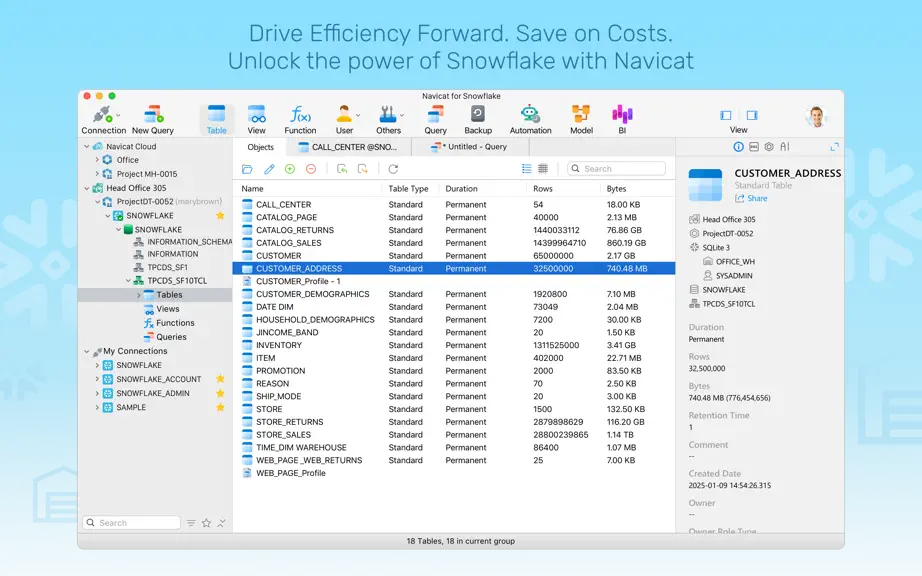Open the AI tab in right panel

tap(784, 147)
